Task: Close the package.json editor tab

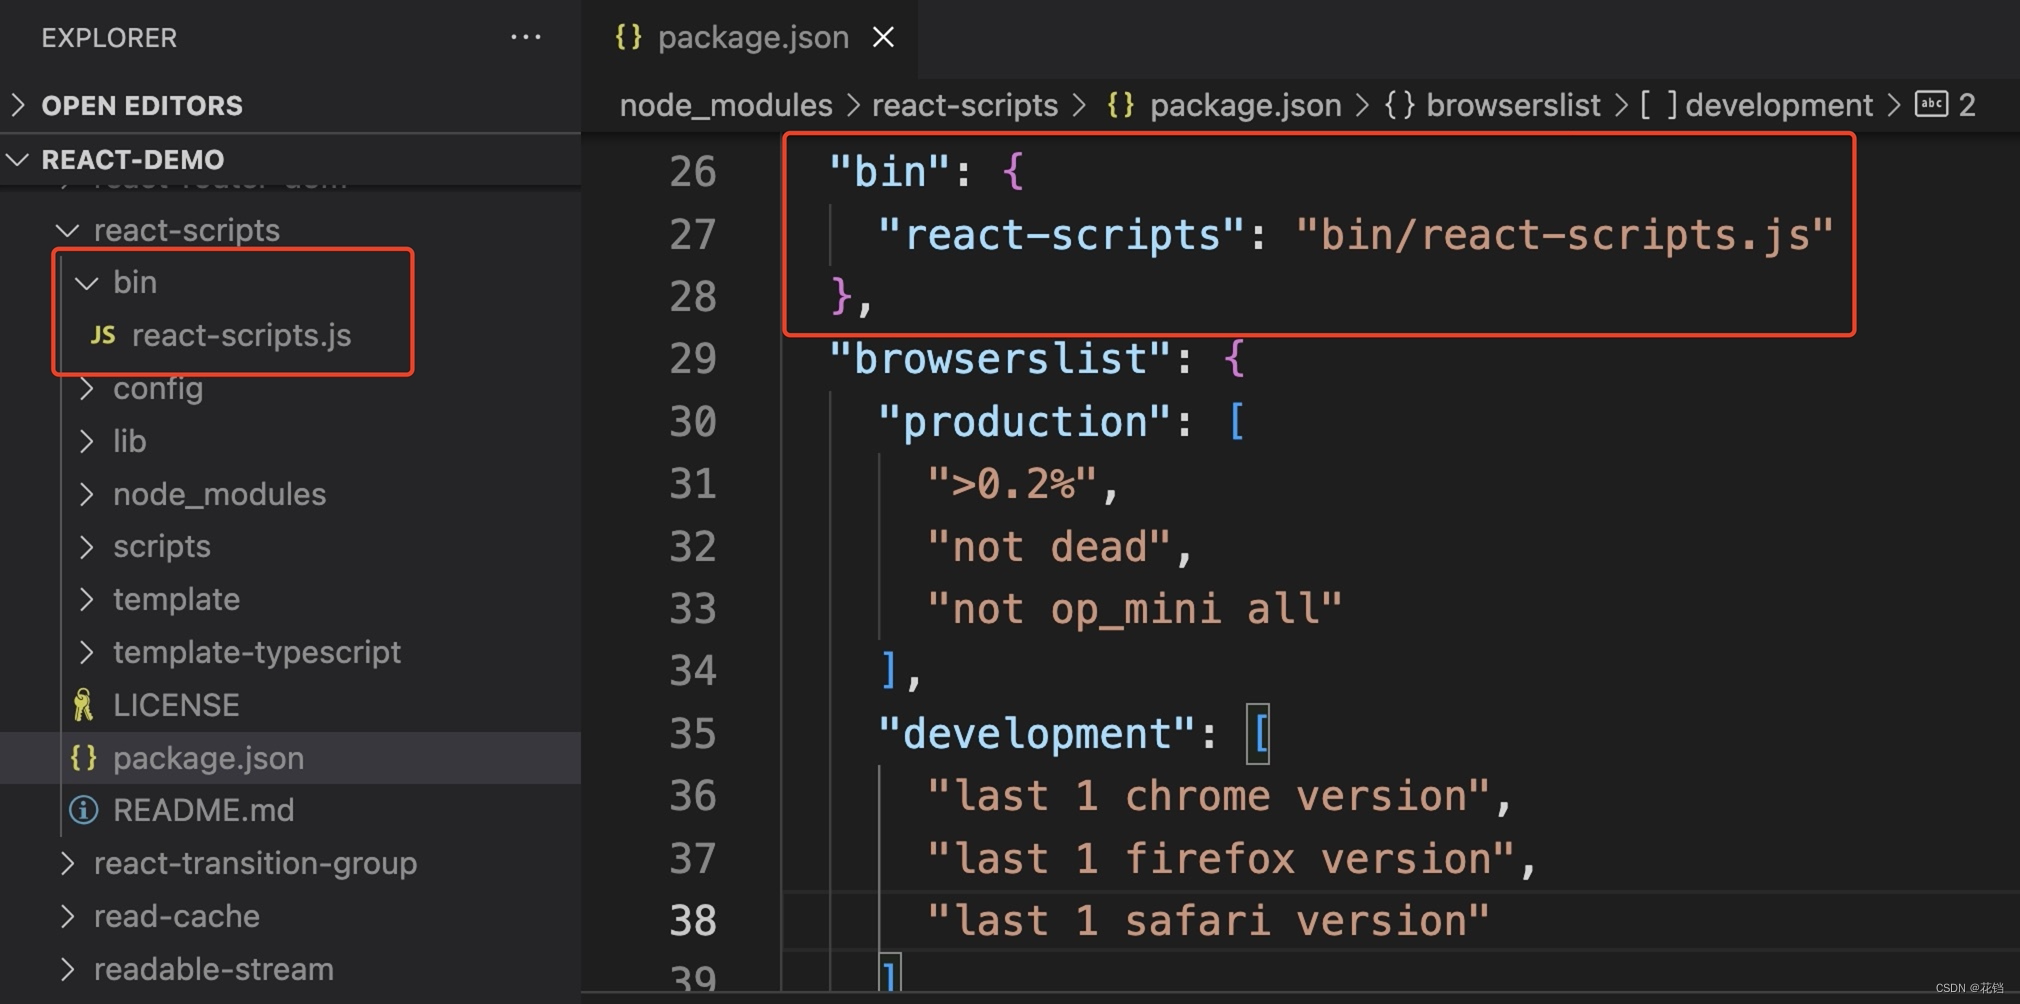Action: click(883, 38)
